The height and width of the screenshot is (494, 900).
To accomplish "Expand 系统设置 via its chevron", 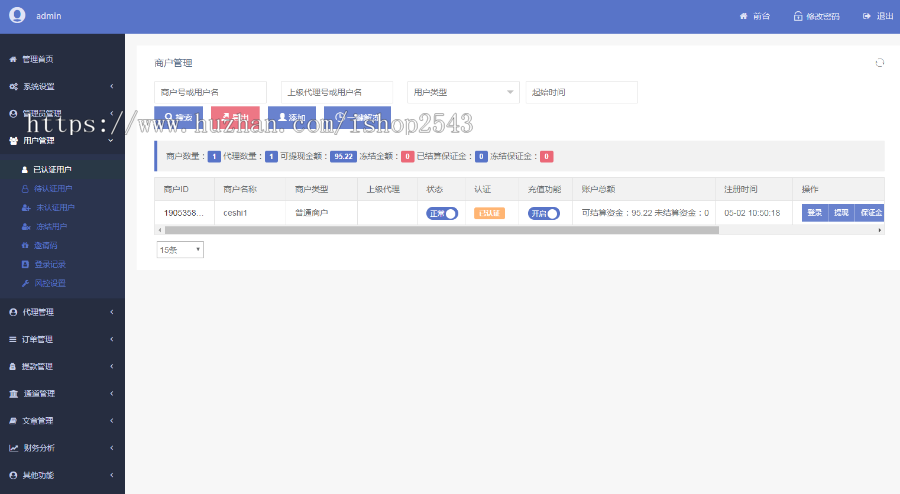I will click(112, 86).
